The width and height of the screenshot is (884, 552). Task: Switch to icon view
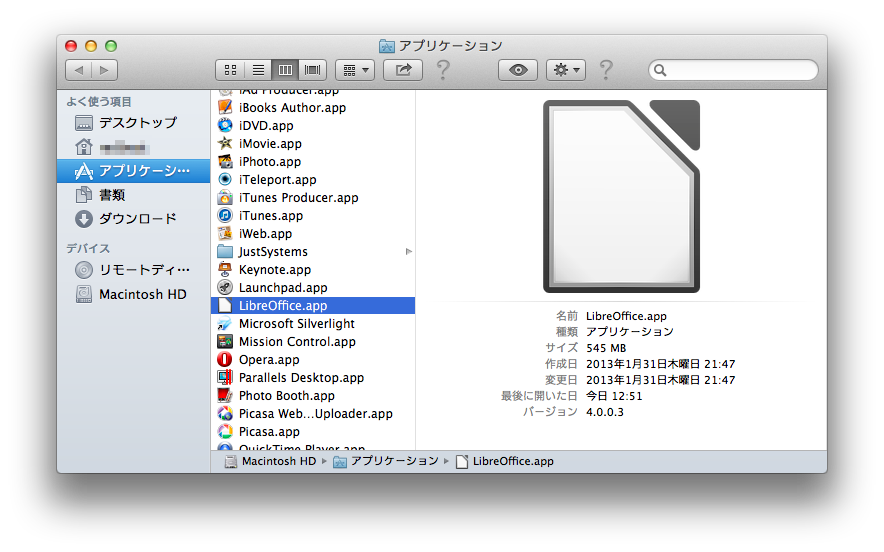[x=230, y=70]
